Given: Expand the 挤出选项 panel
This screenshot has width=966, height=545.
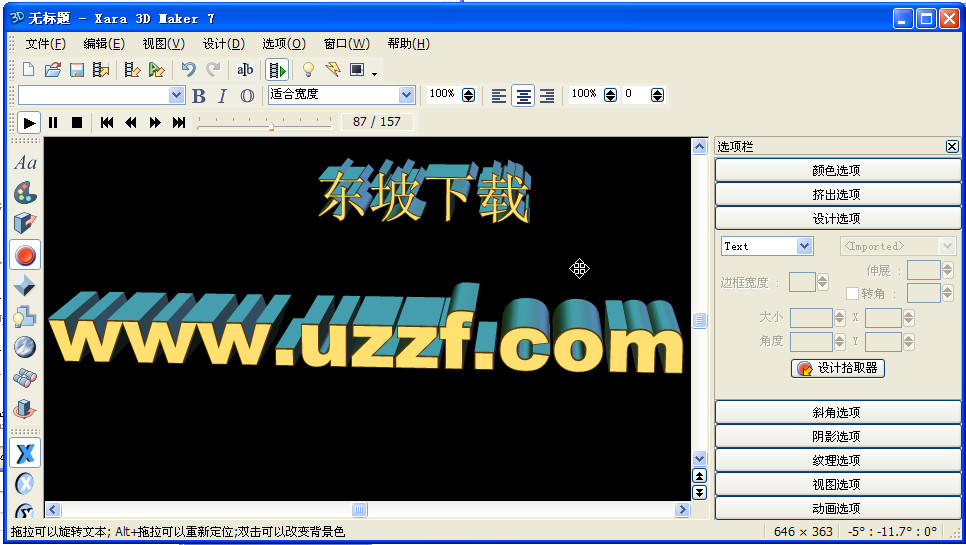Looking at the screenshot, I should click(837, 195).
